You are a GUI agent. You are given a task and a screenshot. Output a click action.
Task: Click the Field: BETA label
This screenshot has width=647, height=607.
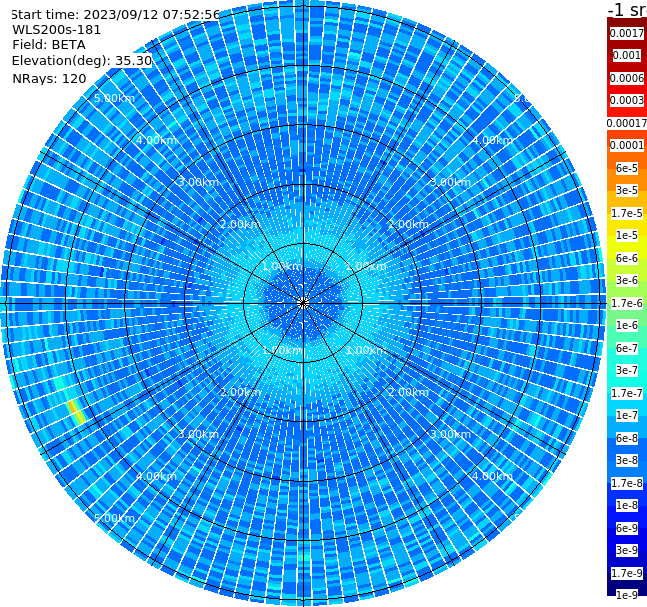(49, 45)
